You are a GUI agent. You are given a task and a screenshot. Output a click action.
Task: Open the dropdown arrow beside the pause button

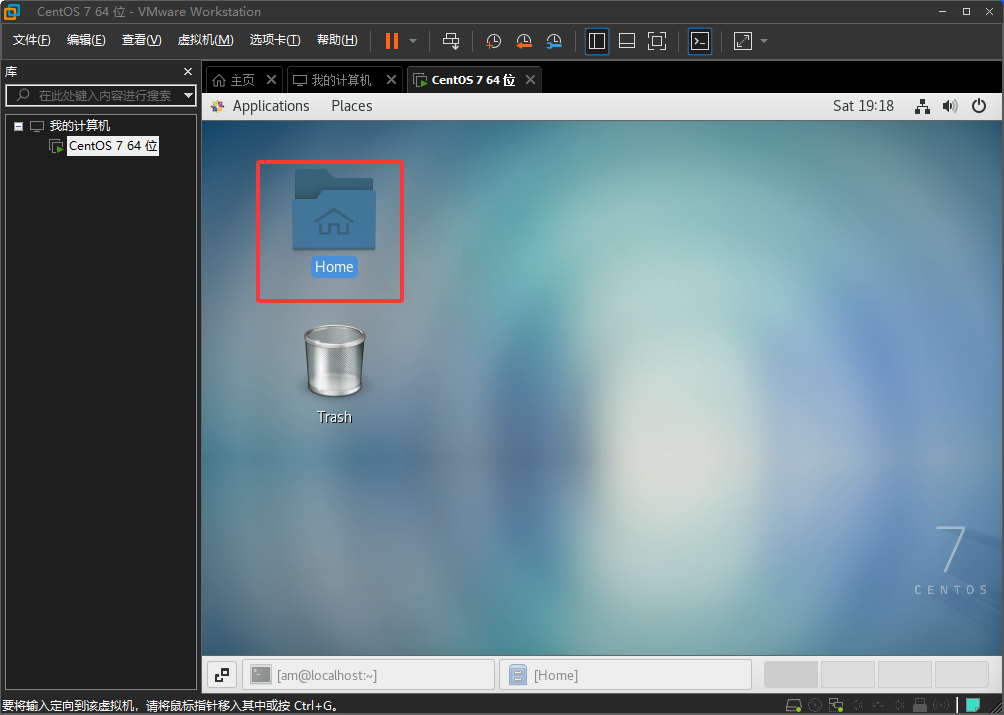413,41
